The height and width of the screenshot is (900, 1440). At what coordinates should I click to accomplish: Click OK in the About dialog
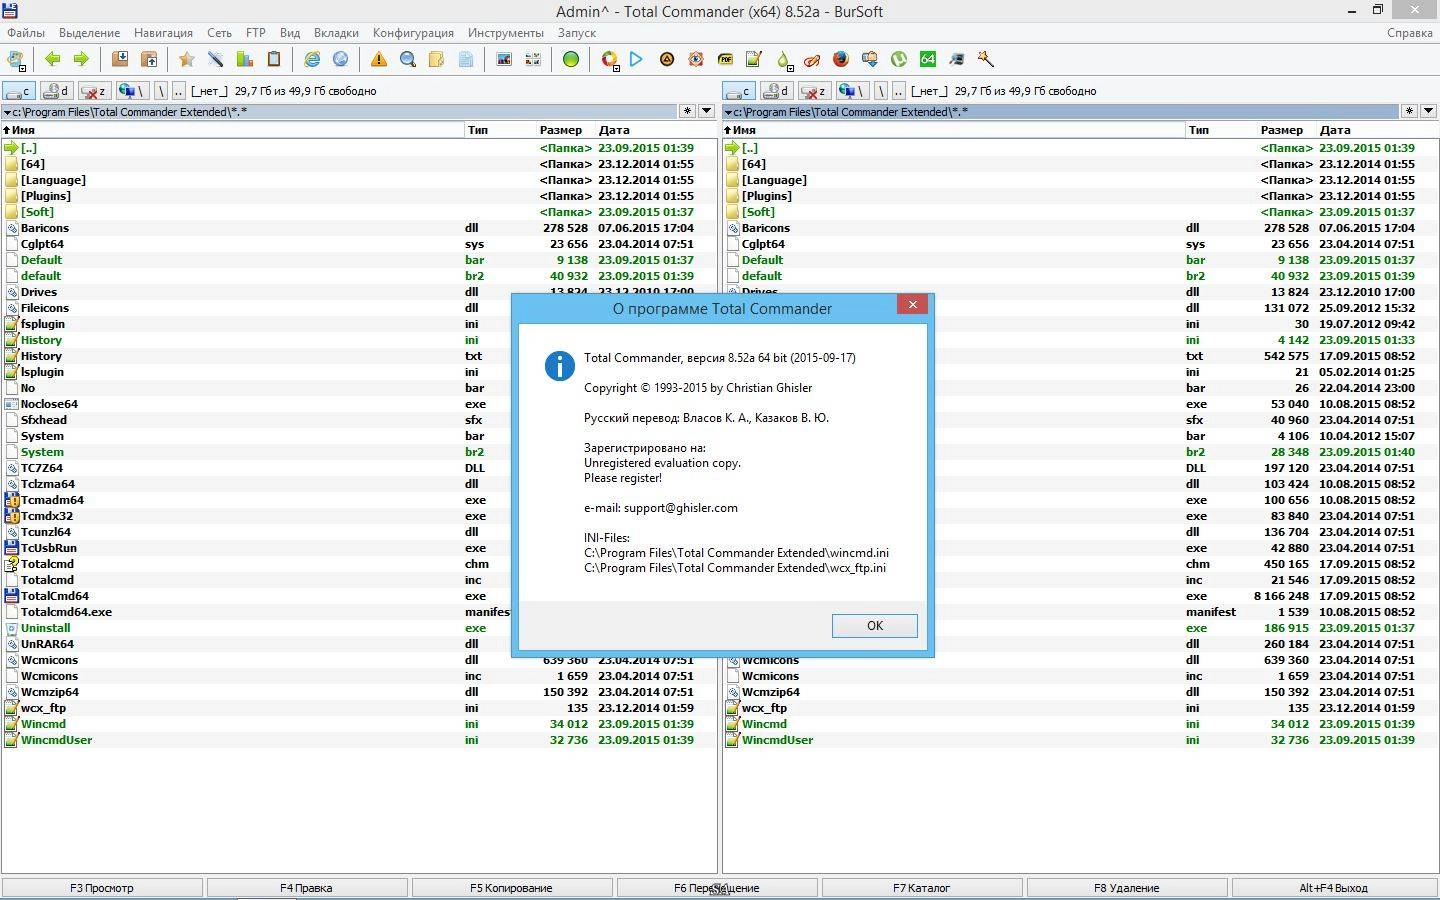[875, 626]
